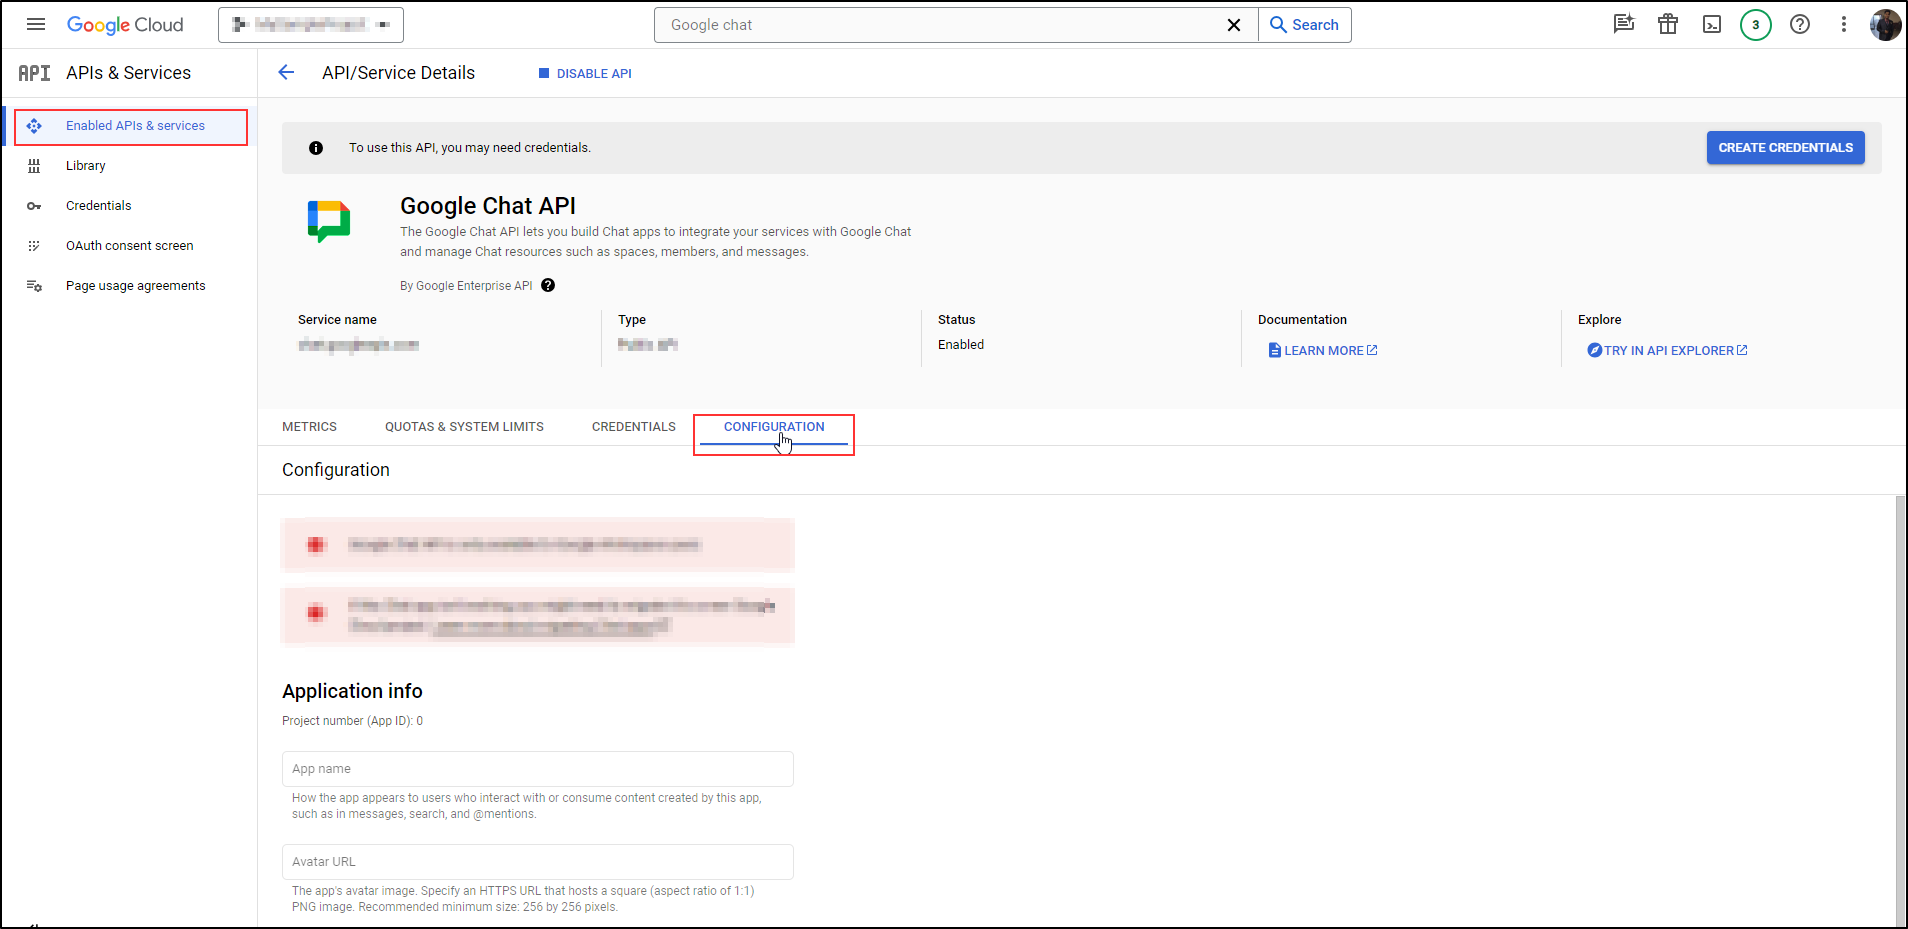Open Credentials in sidebar

(98, 206)
